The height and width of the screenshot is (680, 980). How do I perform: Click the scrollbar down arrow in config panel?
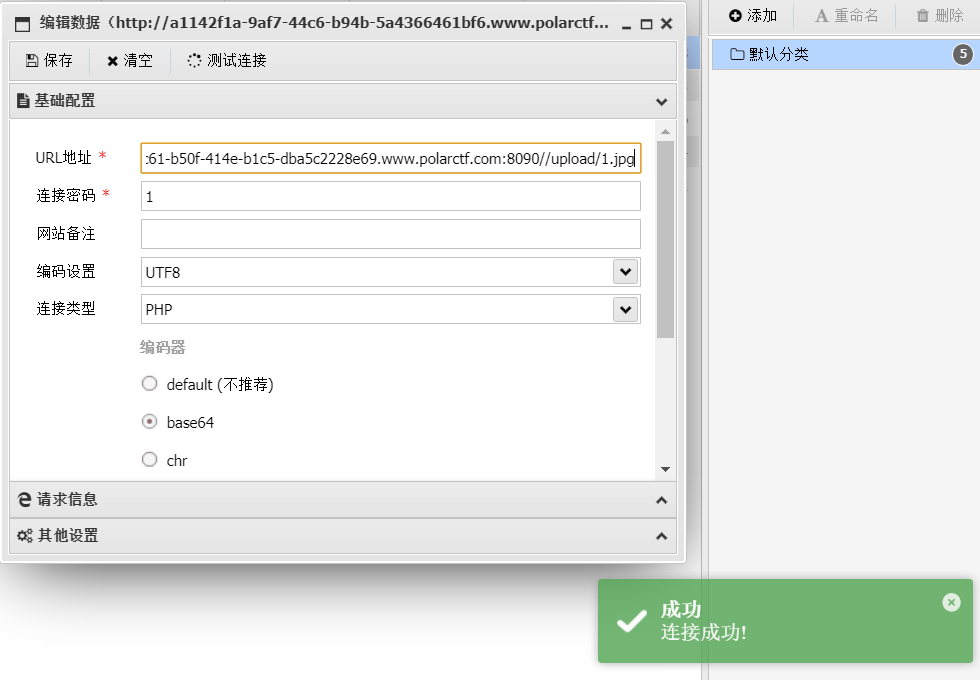point(665,469)
